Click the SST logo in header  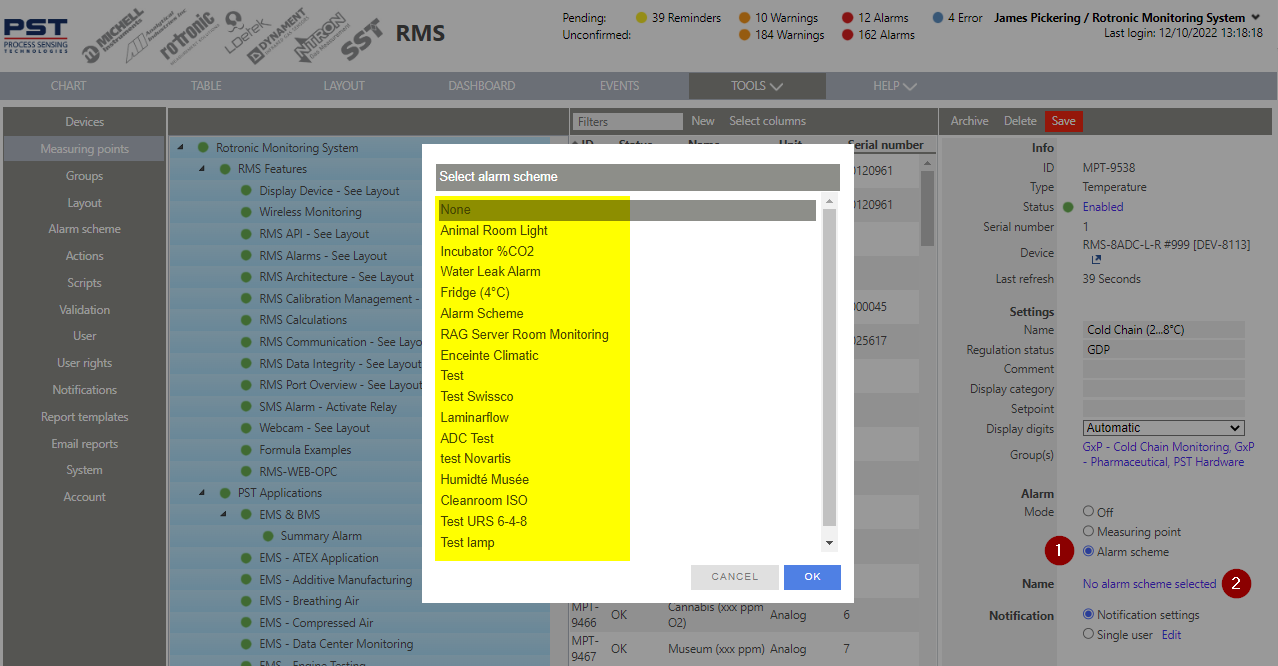coord(362,40)
